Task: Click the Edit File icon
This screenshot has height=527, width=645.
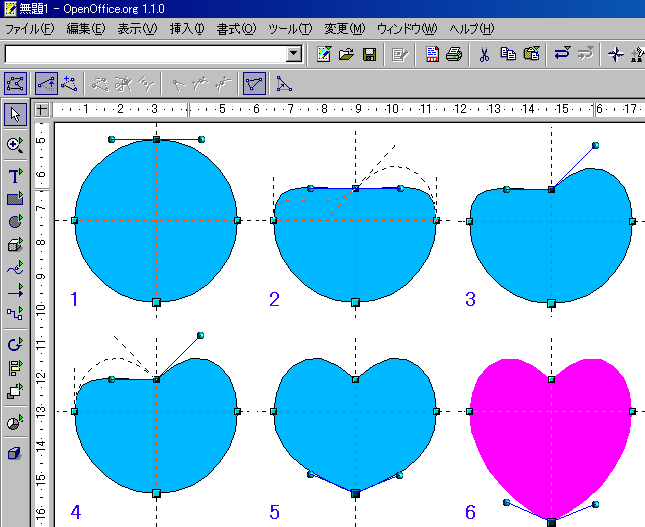Action: (324, 54)
